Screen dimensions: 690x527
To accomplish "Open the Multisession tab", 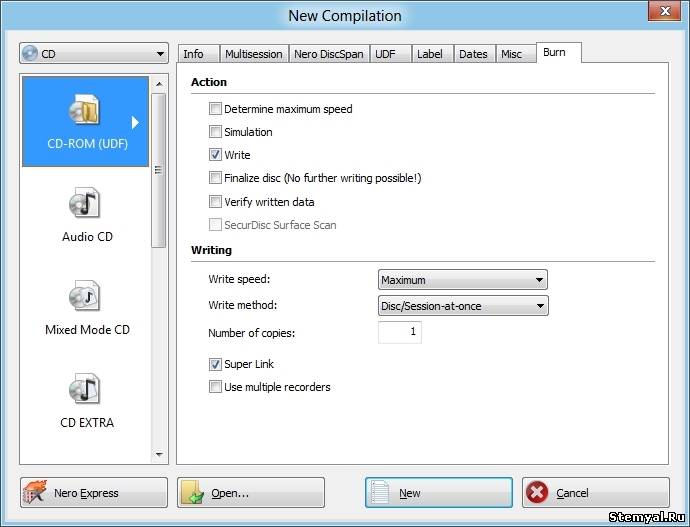I will [x=254, y=54].
